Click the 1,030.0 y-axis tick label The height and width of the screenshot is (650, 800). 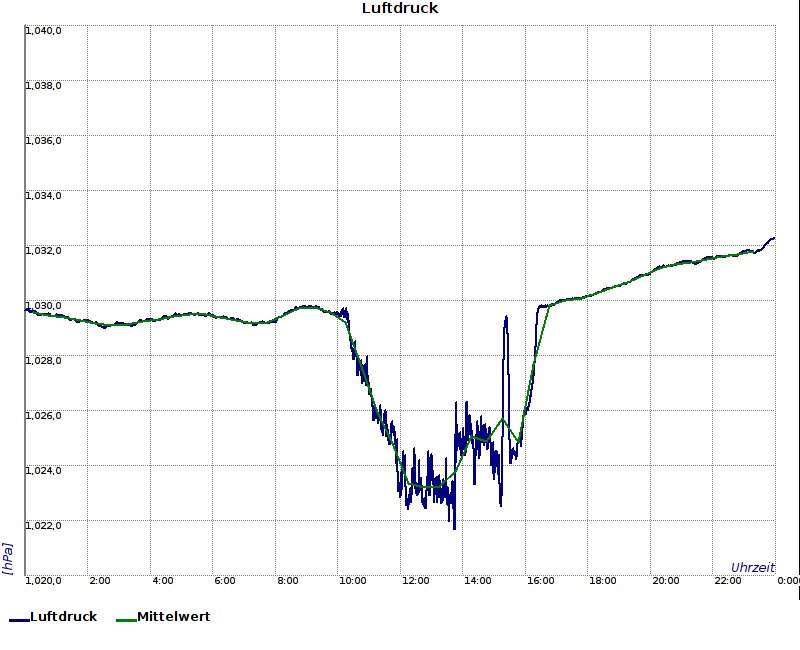pyautogui.click(x=44, y=306)
